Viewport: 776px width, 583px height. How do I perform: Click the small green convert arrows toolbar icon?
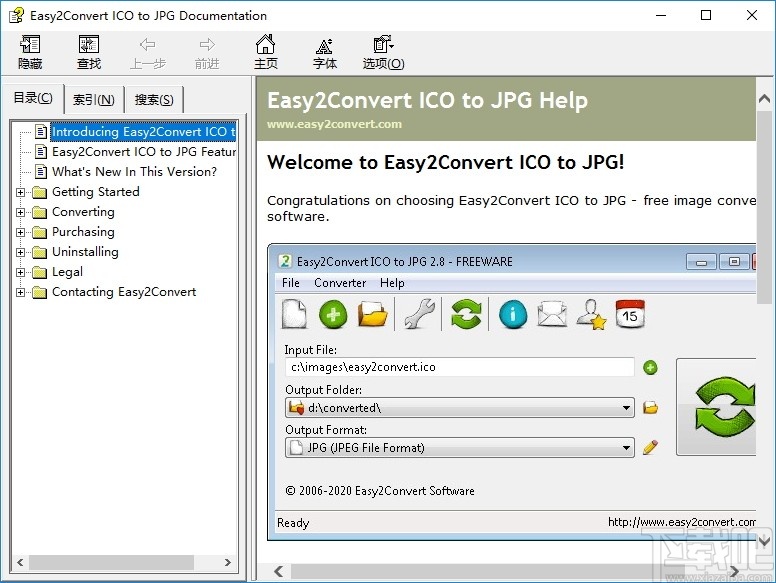(466, 314)
